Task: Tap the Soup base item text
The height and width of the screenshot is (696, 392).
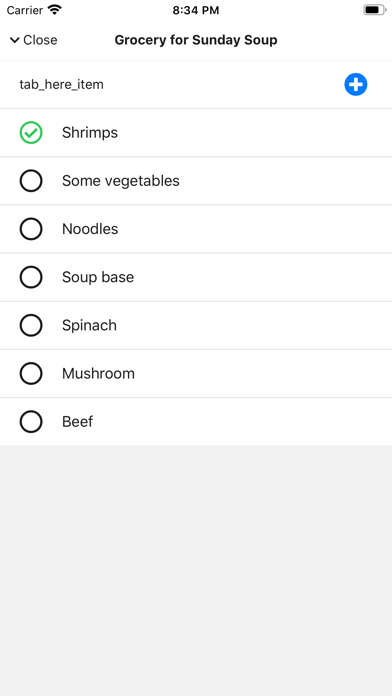Action: pyautogui.click(x=98, y=277)
